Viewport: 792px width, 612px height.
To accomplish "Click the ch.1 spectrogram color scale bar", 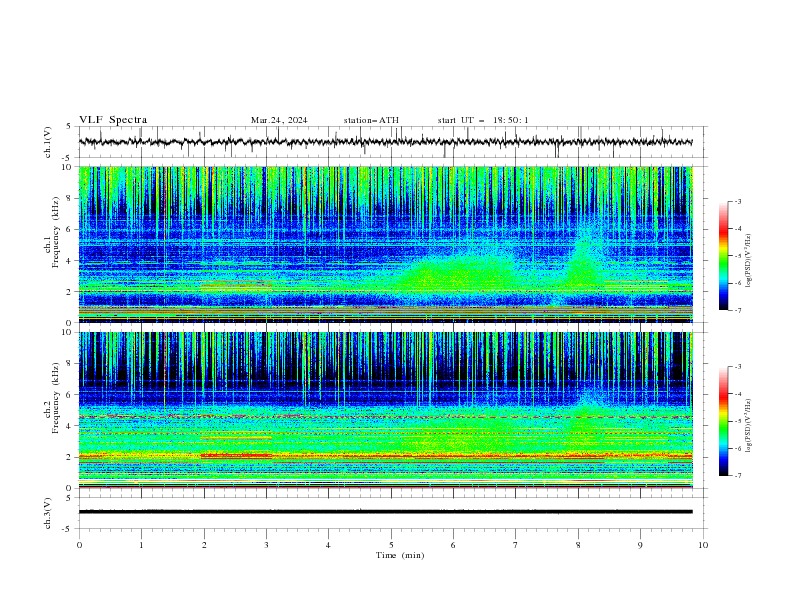I will (723, 256).
